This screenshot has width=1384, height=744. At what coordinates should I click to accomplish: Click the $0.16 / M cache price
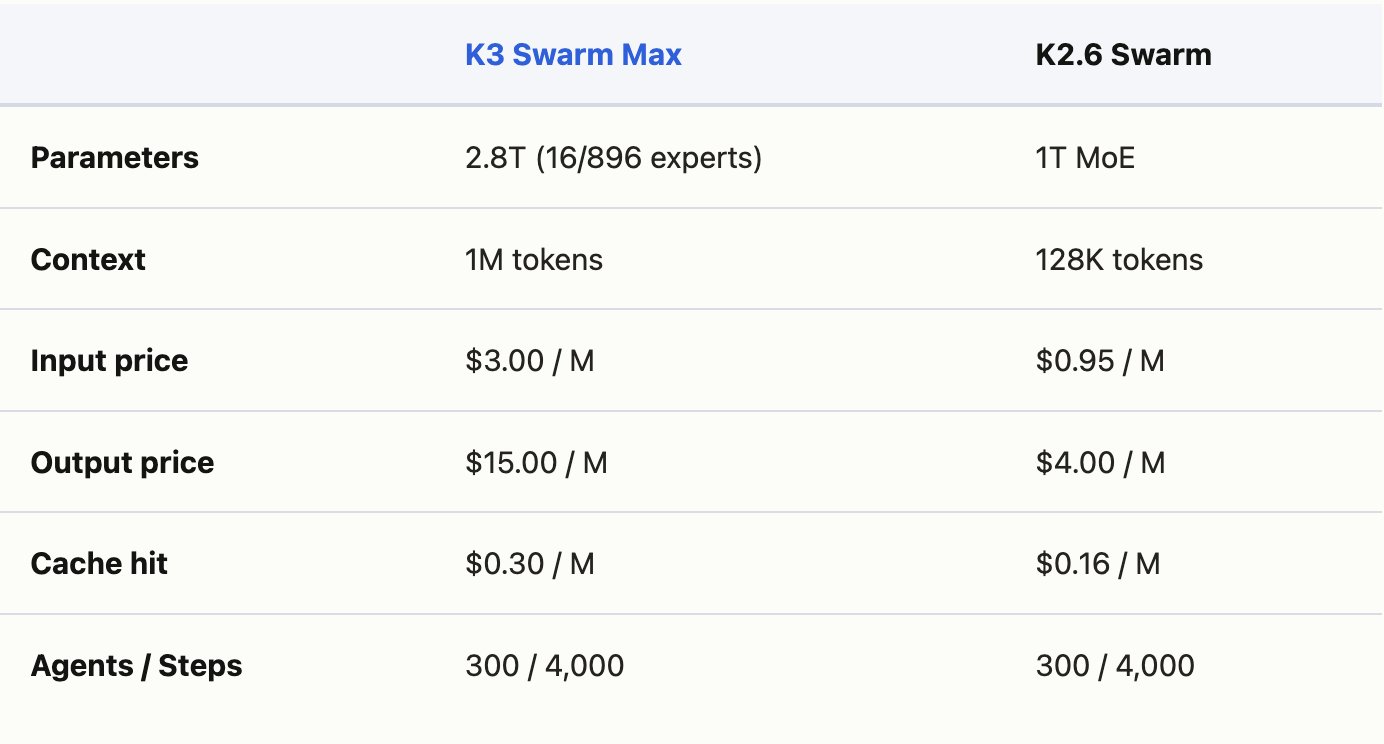coord(1098,564)
